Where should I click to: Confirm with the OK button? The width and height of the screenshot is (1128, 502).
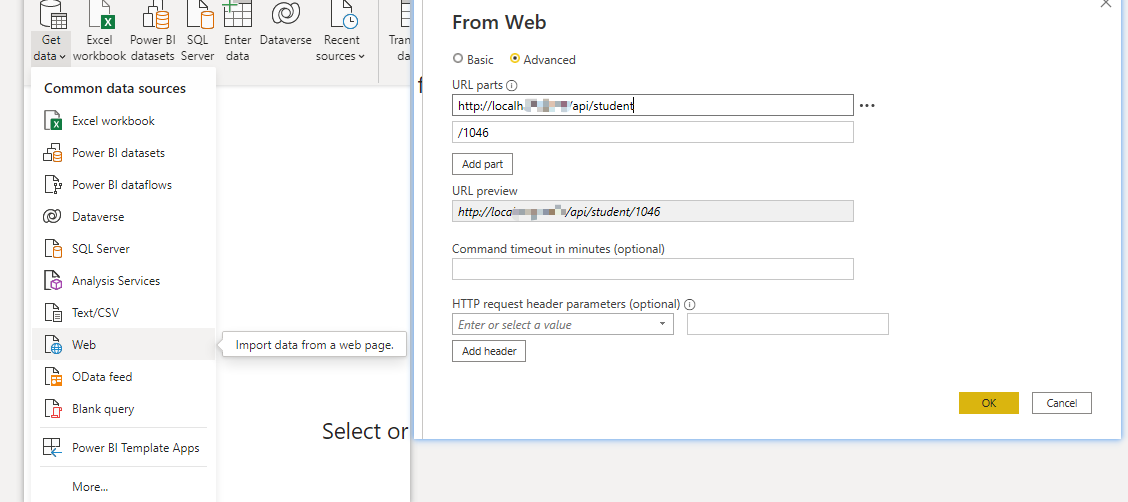988,403
